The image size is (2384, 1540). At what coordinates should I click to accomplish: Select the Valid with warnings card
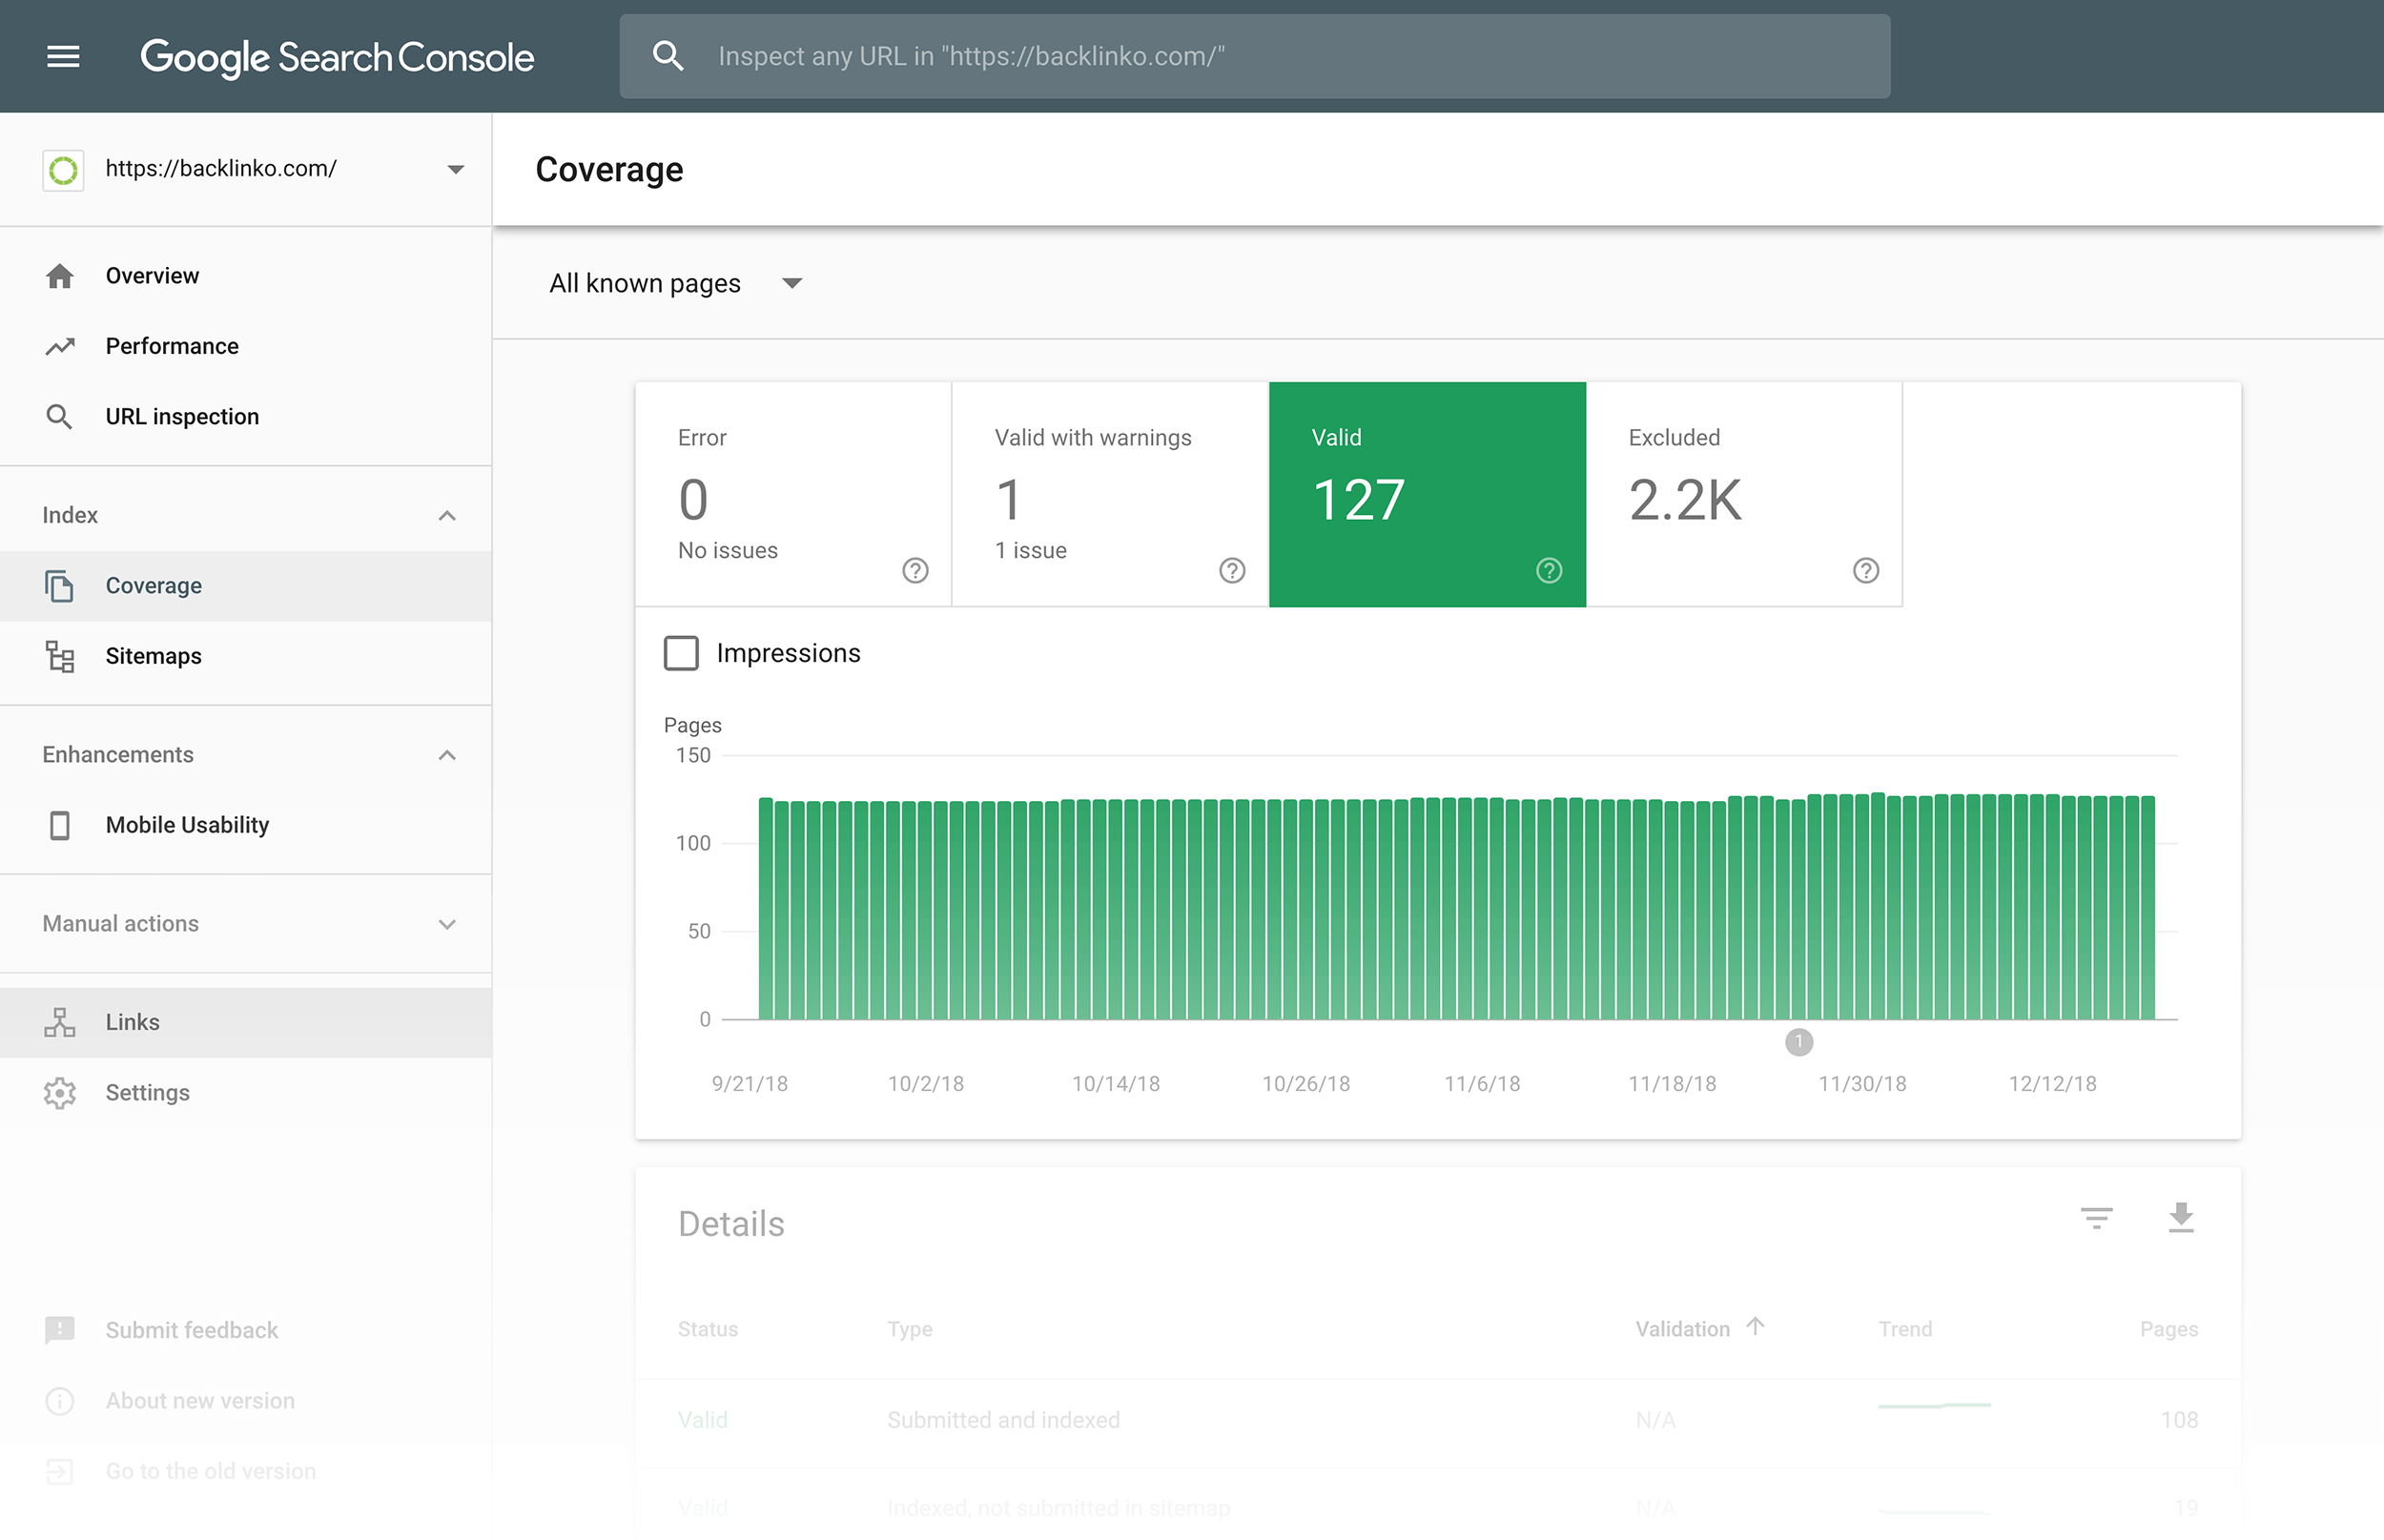(x=1110, y=494)
